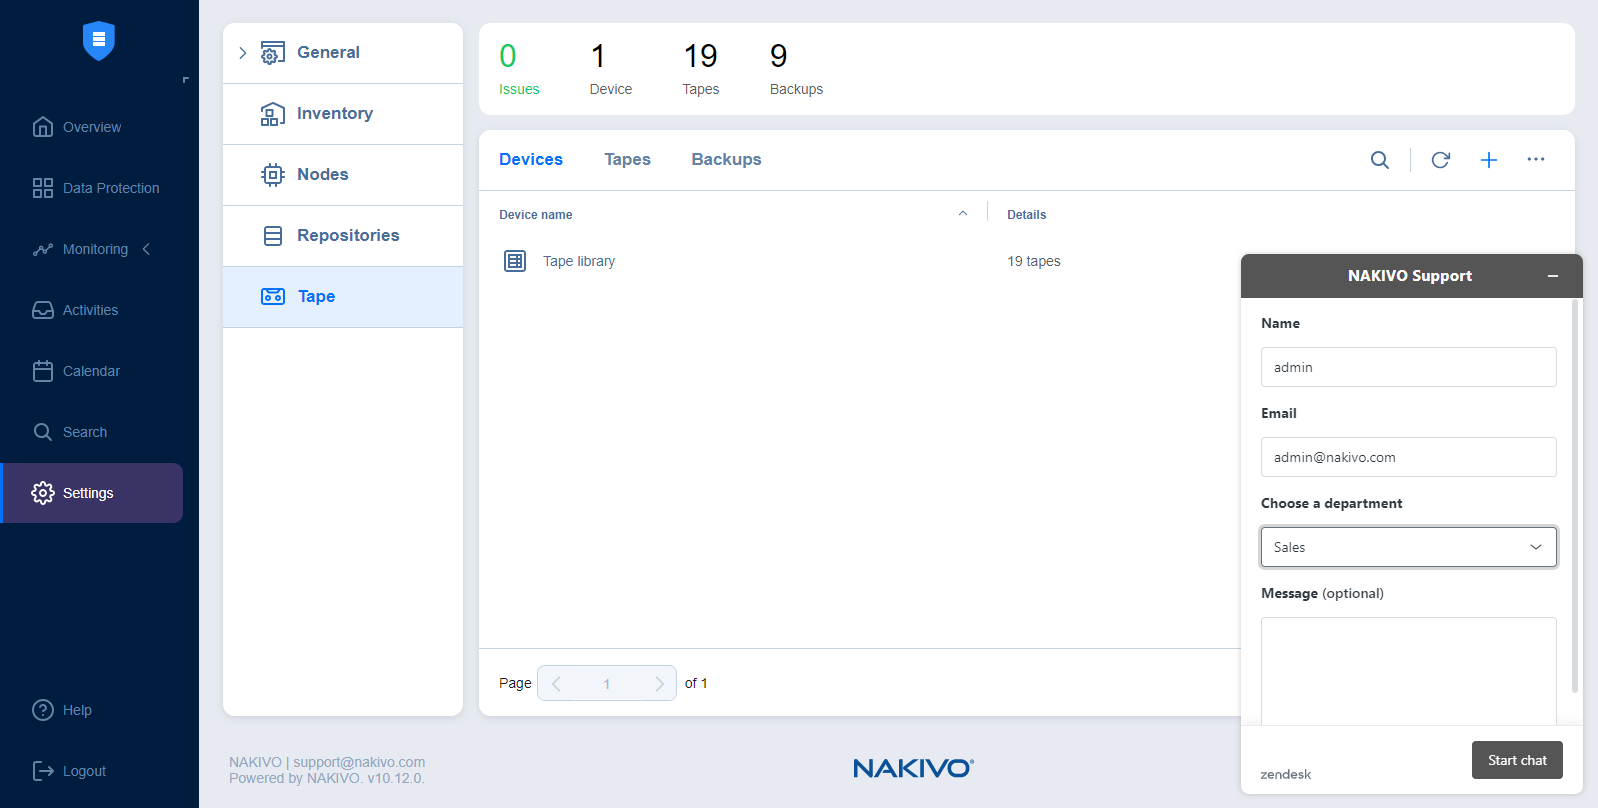
Task: Switch to the Backups tab
Action: tap(727, 160)
